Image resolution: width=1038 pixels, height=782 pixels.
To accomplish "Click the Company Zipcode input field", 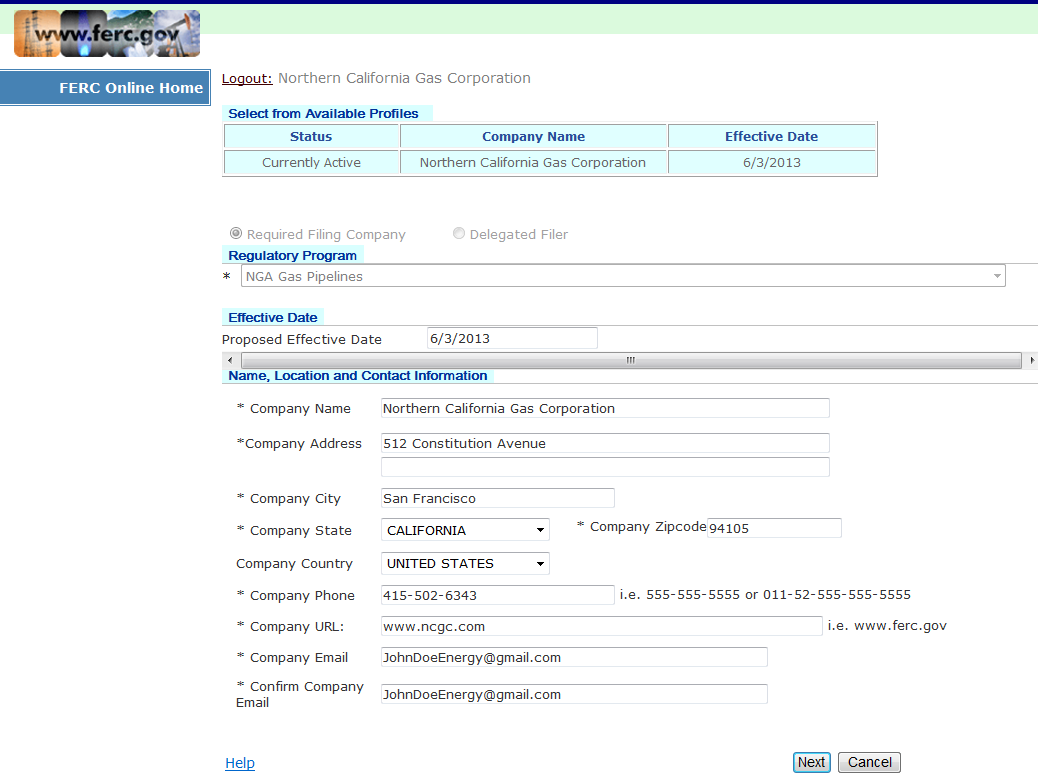I will point(774,528).
